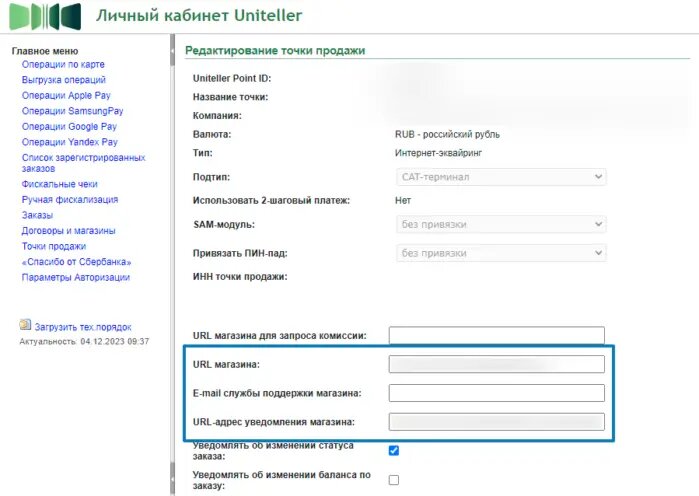Focus URL-адрес уведомления магазина field
The width and height of the screenshot is (699, 496).
[497, 422]
